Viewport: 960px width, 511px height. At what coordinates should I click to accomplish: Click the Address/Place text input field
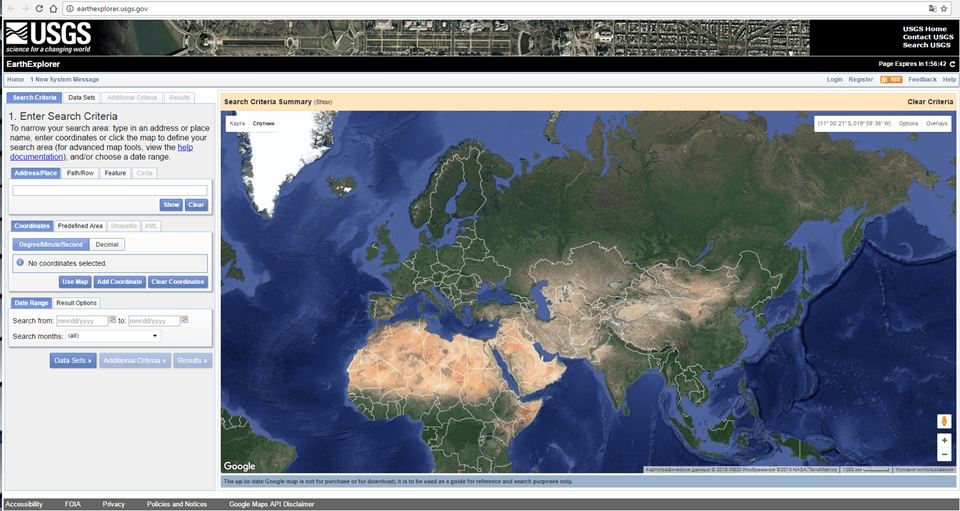click(x=109, y=190)
